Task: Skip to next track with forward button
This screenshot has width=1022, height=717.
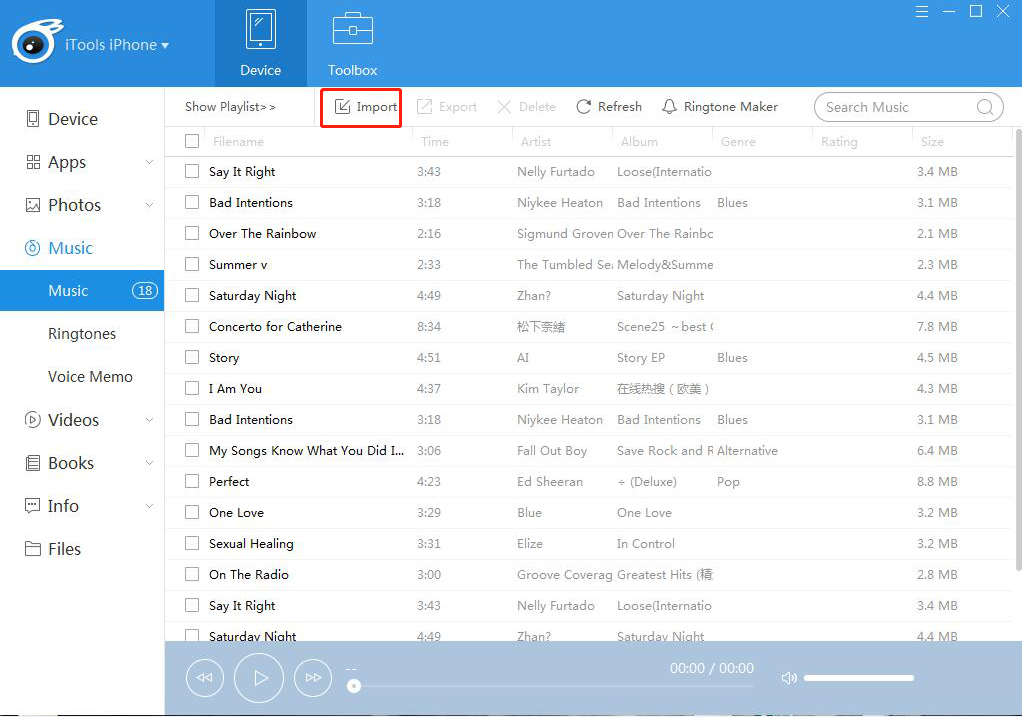Action: pyautogui.click(x=313, y=678)
